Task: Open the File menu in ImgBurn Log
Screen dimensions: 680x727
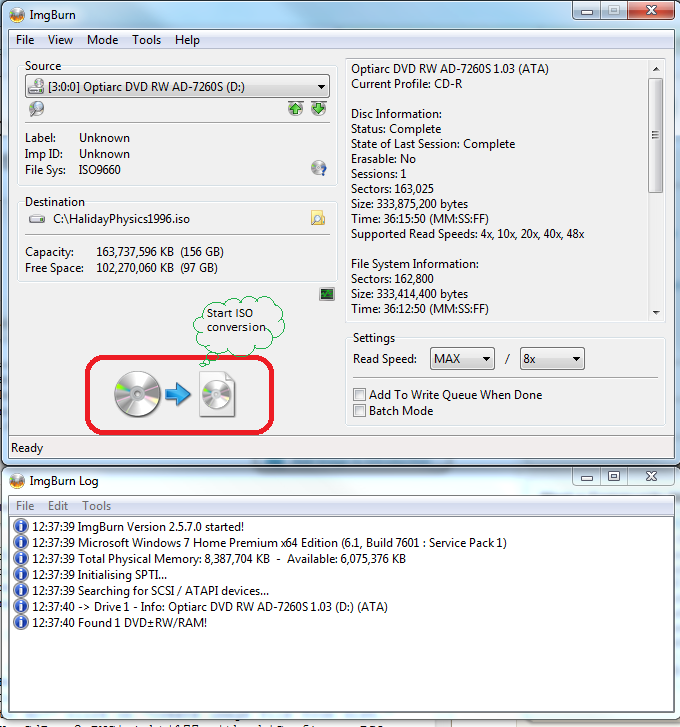Action: [25, 505]
